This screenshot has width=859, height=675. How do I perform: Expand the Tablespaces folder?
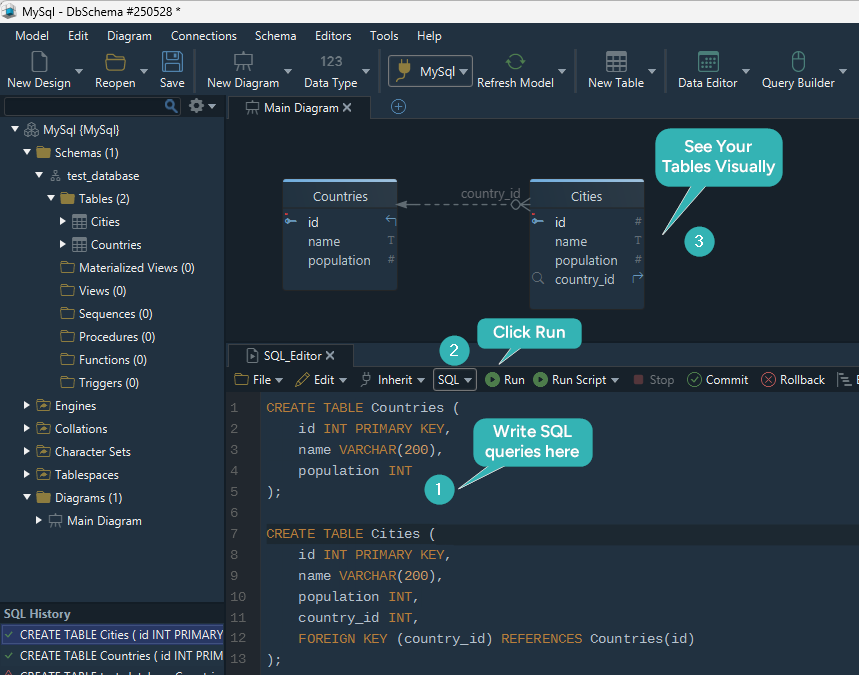(26, 474)
